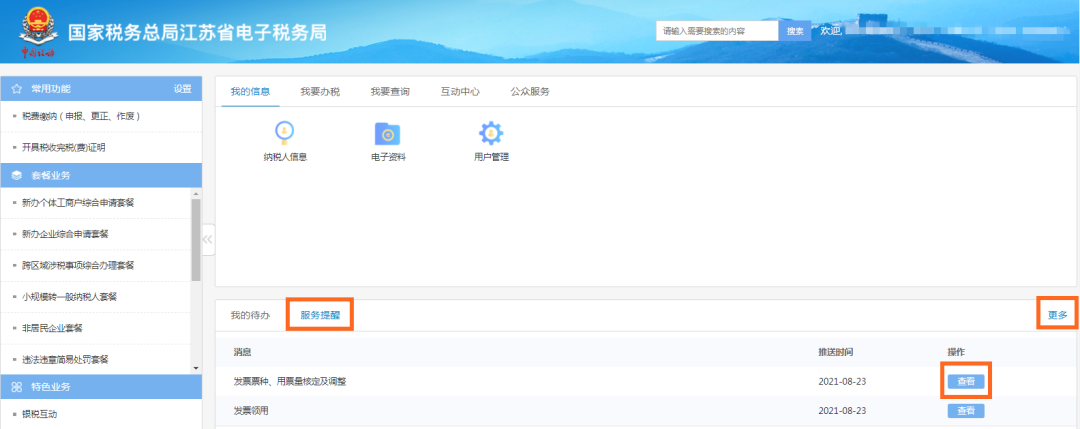Click the message 发票票种、用票量核定及调整

290,381
